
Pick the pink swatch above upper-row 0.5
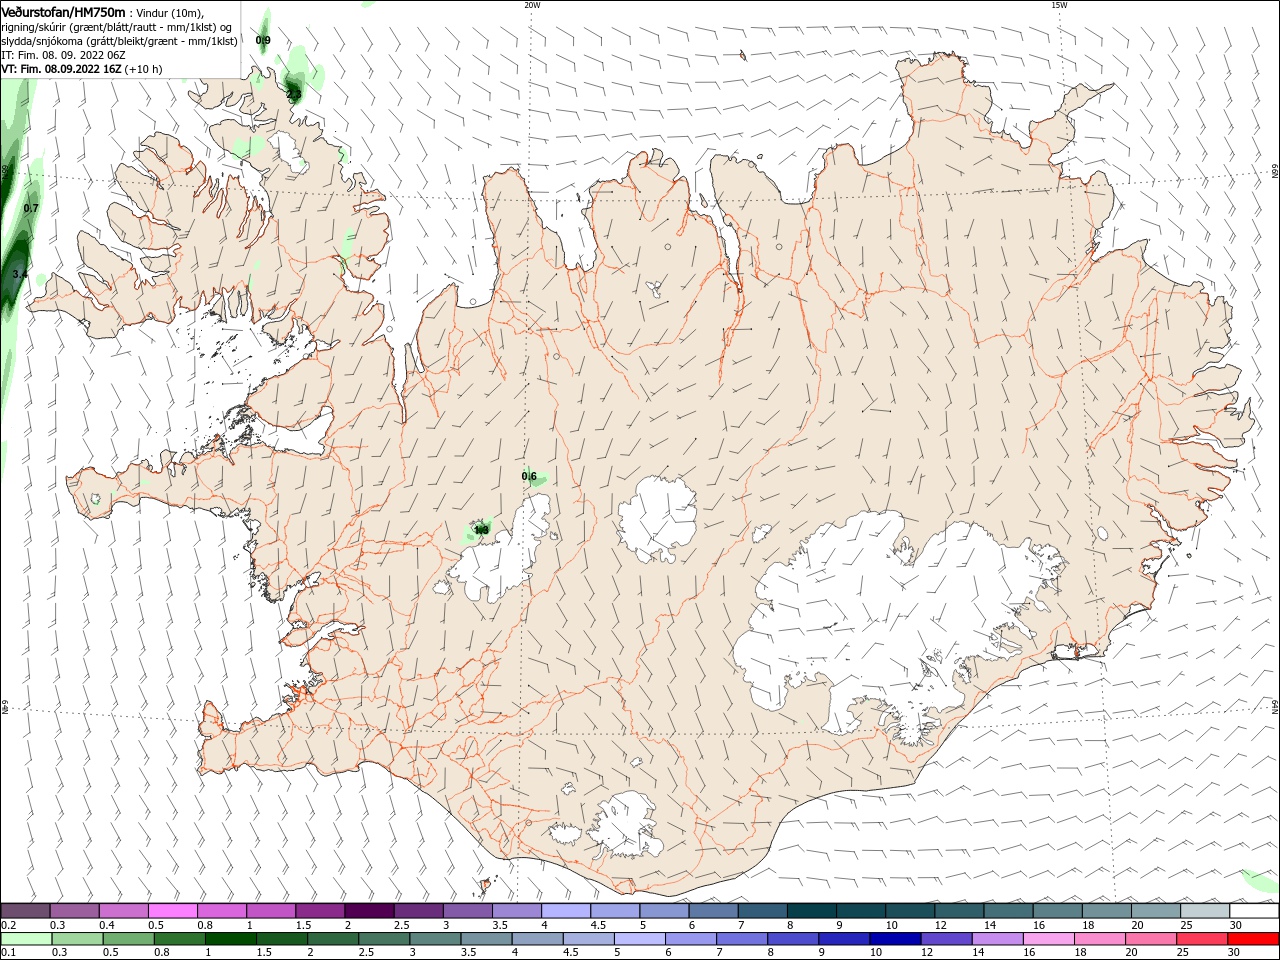(x=173, y=911)
